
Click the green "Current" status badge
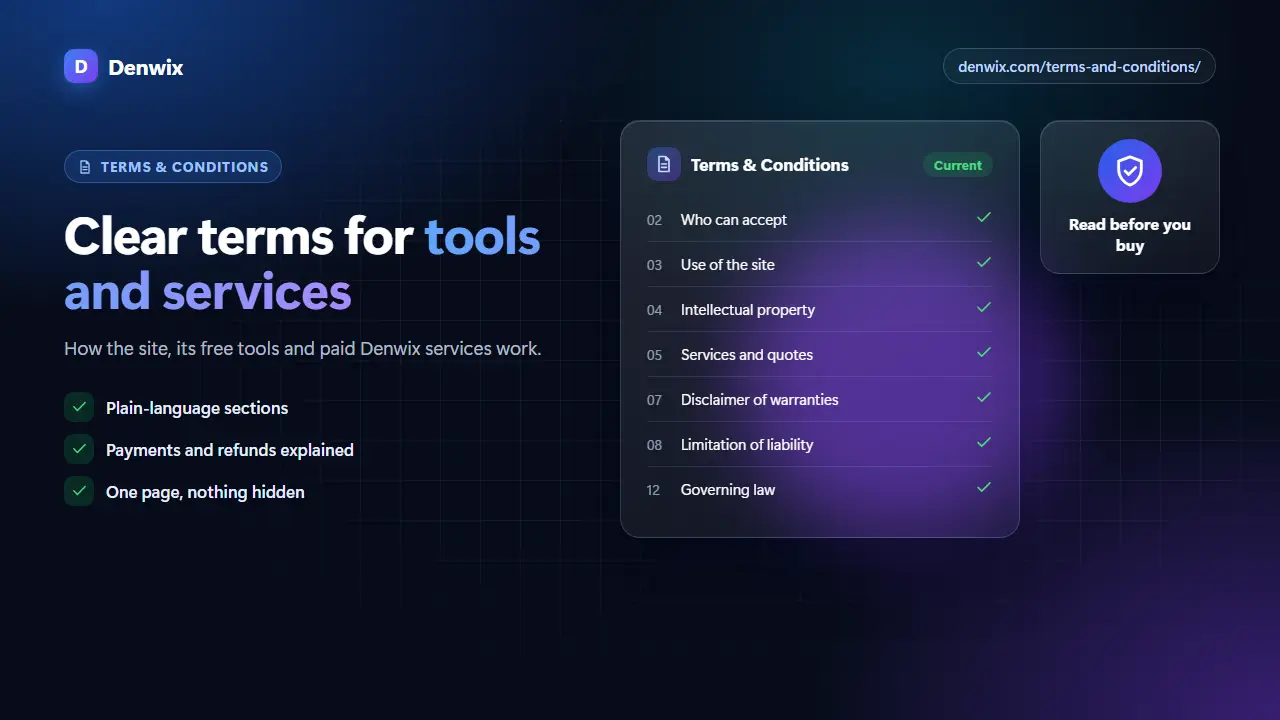(958, 165)
